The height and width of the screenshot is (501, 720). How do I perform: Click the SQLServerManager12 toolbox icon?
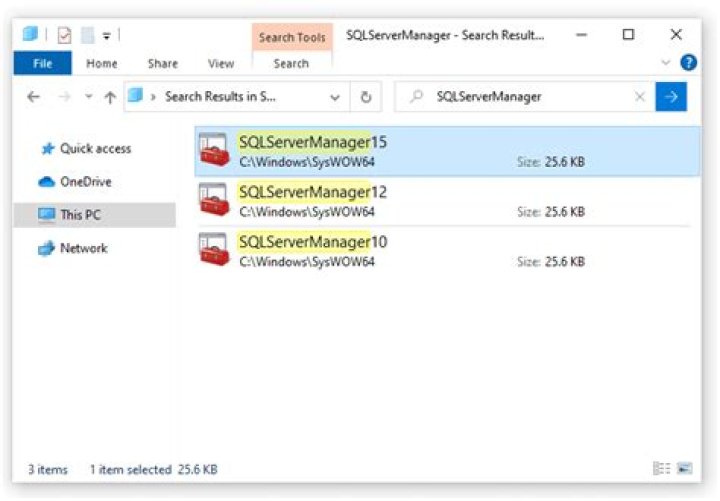(214, 200)
